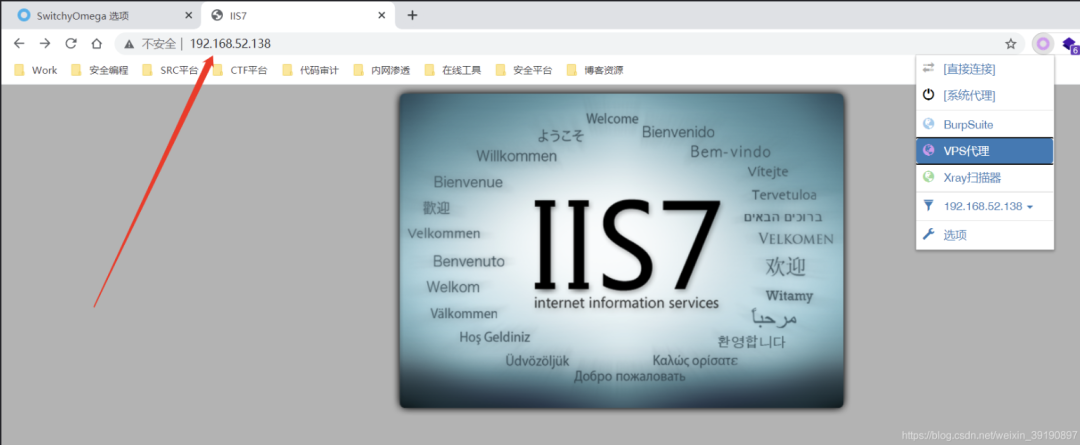This screenshot has height=445, width=1080.
Task: Open the 内网渗透 bookmark folder
Action: tap(382, 70)
